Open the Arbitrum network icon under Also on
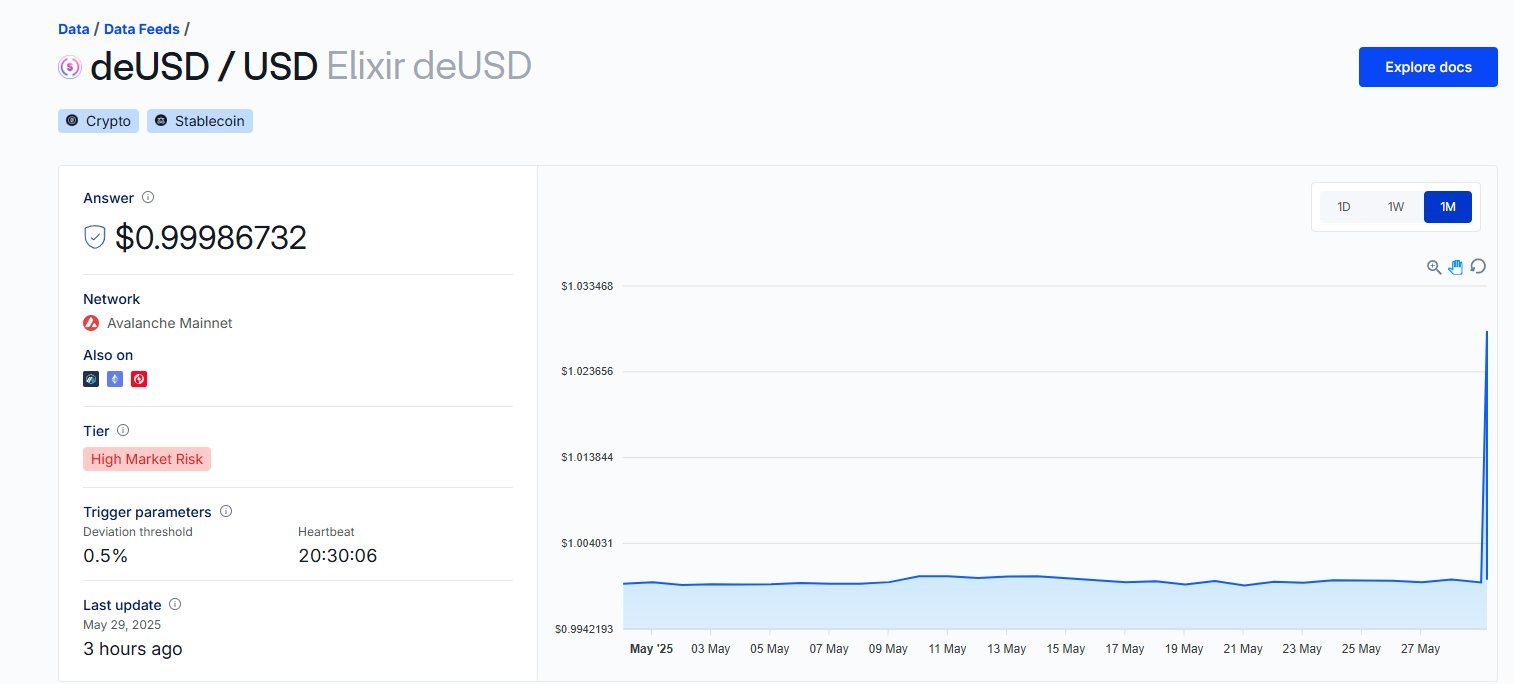The image size is (1514, 684). (91, 379)
